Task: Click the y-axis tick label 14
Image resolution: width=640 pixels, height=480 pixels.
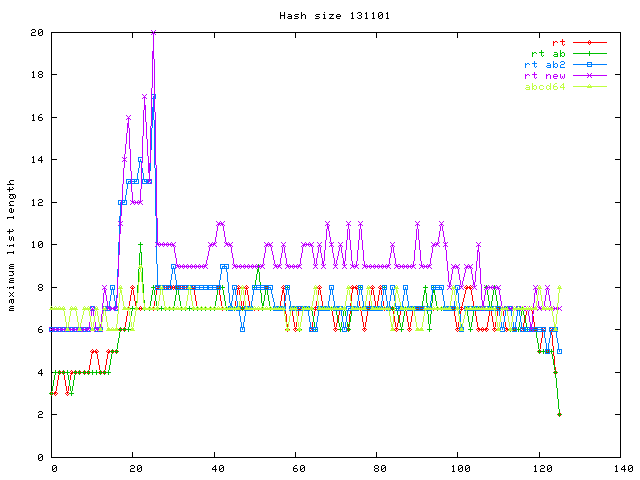Action: (37, 160)
